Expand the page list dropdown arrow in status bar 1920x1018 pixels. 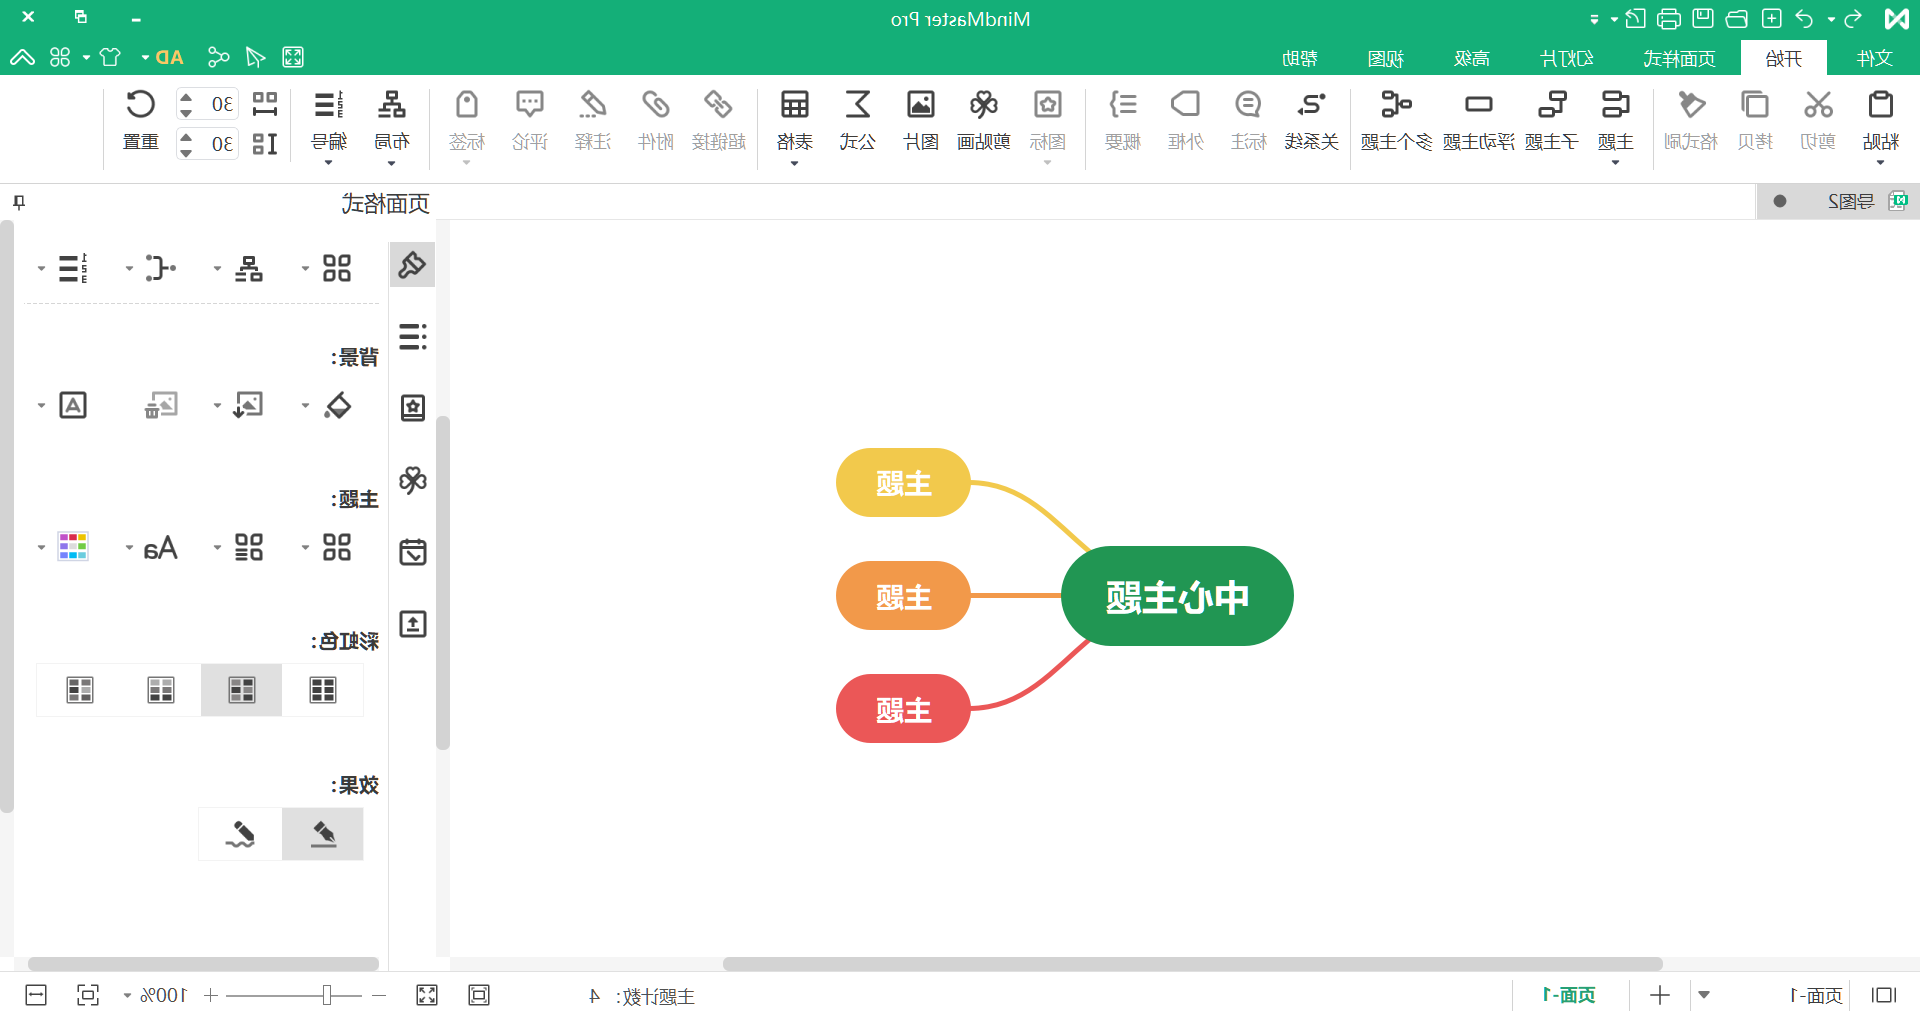tap(1704, 995)
